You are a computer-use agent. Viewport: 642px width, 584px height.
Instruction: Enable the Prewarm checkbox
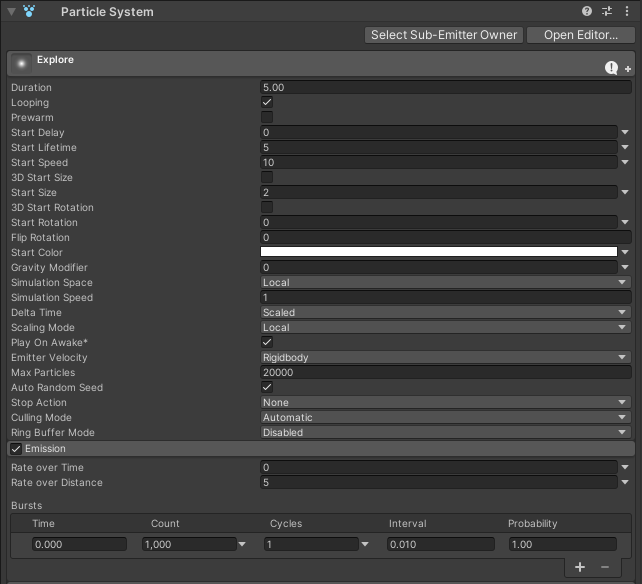pos(267,117)
